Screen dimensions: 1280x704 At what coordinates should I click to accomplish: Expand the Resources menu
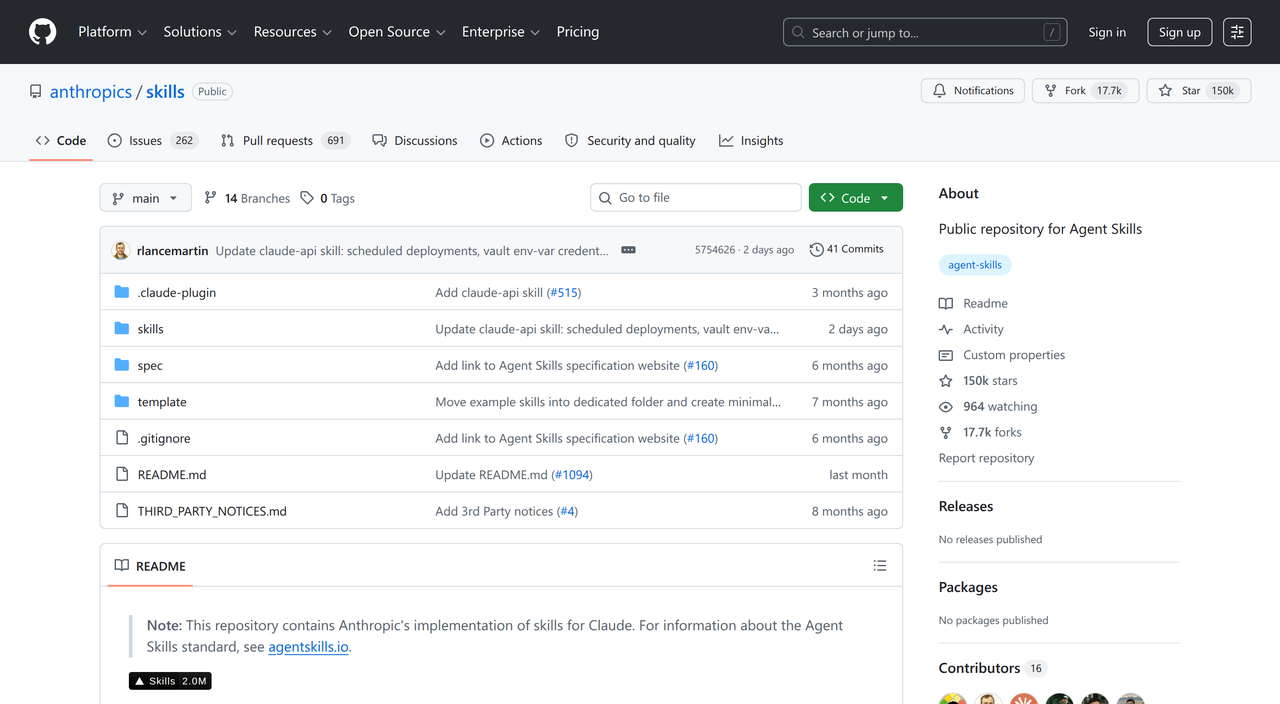pos(293,32)
